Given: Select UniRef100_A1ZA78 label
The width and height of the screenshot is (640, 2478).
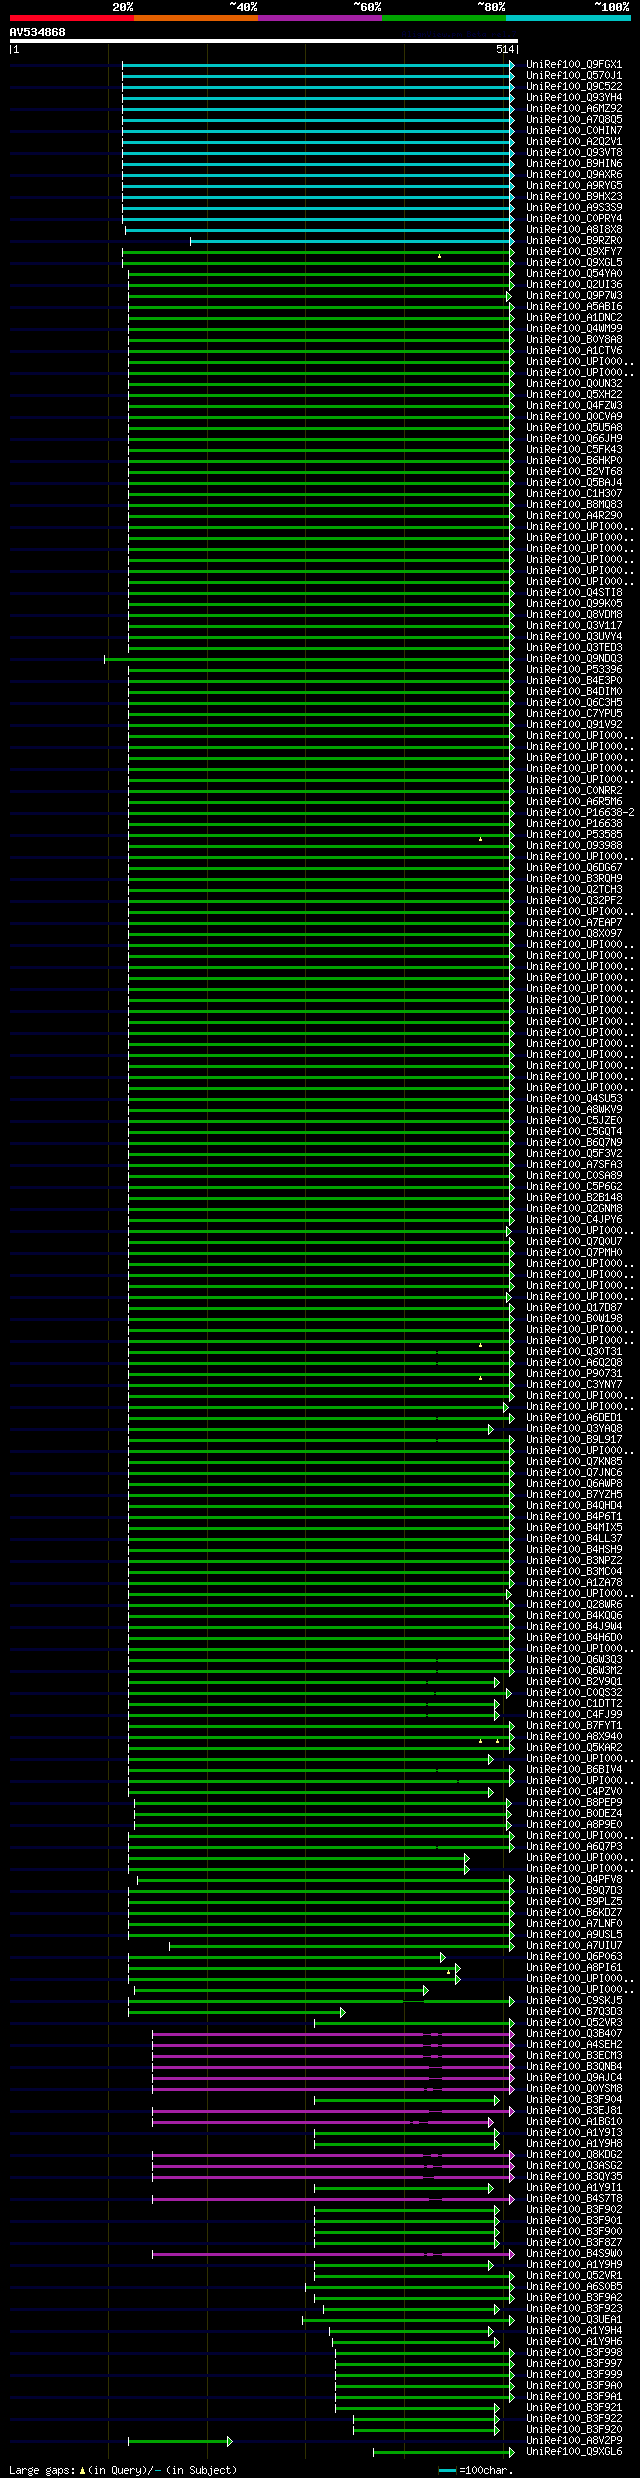Looking at the screenshot, I should [x=574, y=1583].
